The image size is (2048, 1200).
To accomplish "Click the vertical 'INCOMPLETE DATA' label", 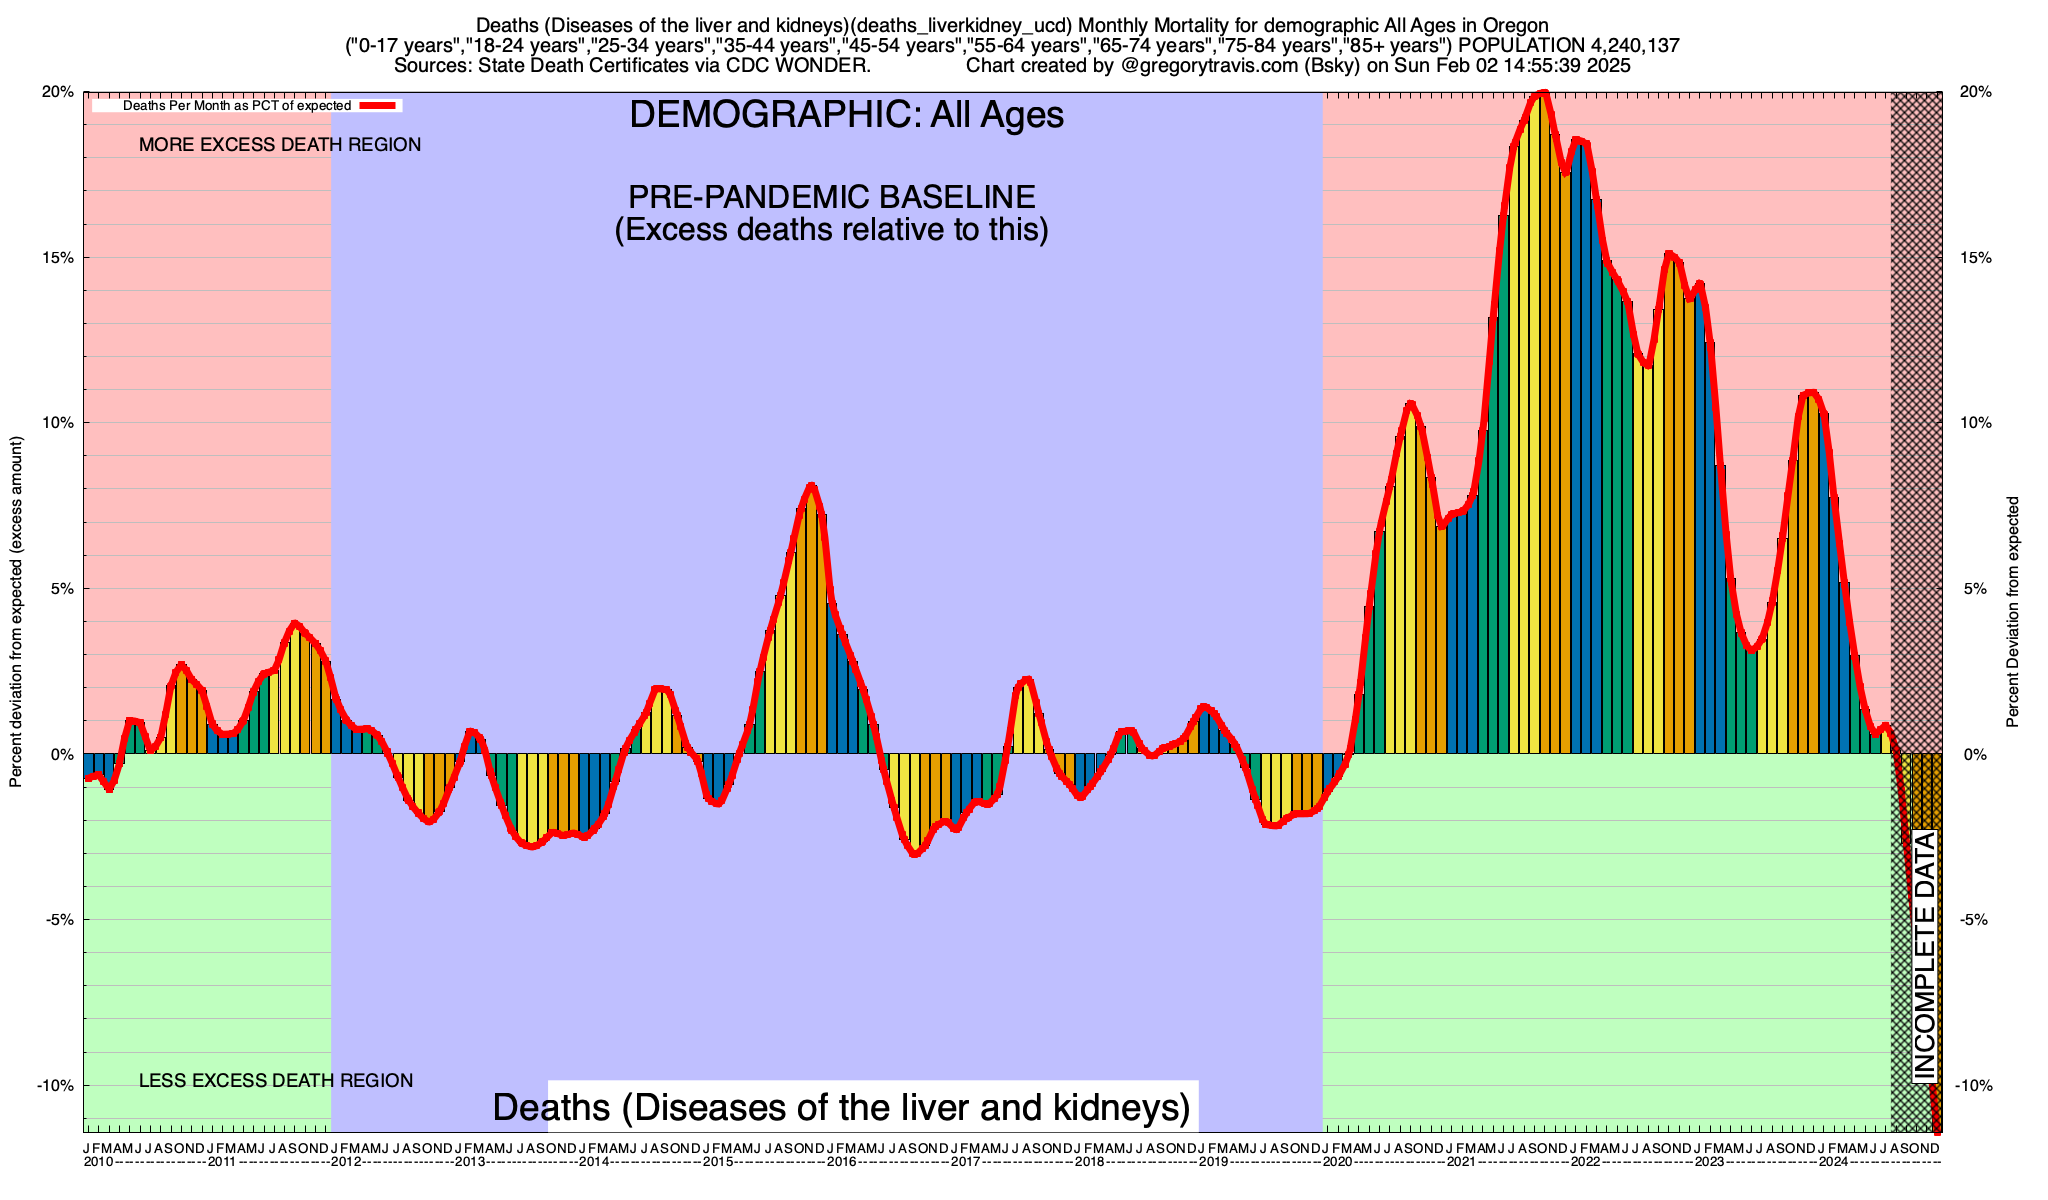I will (1924, 956).
